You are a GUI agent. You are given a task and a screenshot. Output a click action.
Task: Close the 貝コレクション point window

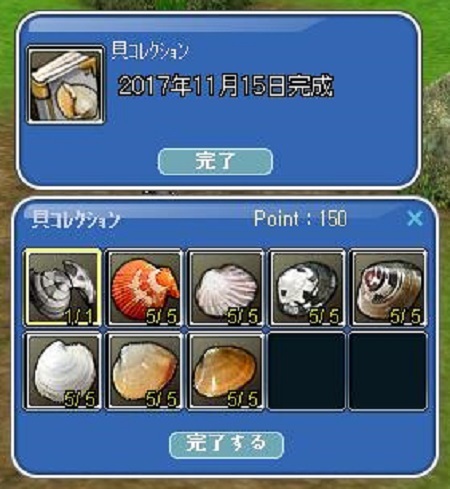click(x=415, y=218)
